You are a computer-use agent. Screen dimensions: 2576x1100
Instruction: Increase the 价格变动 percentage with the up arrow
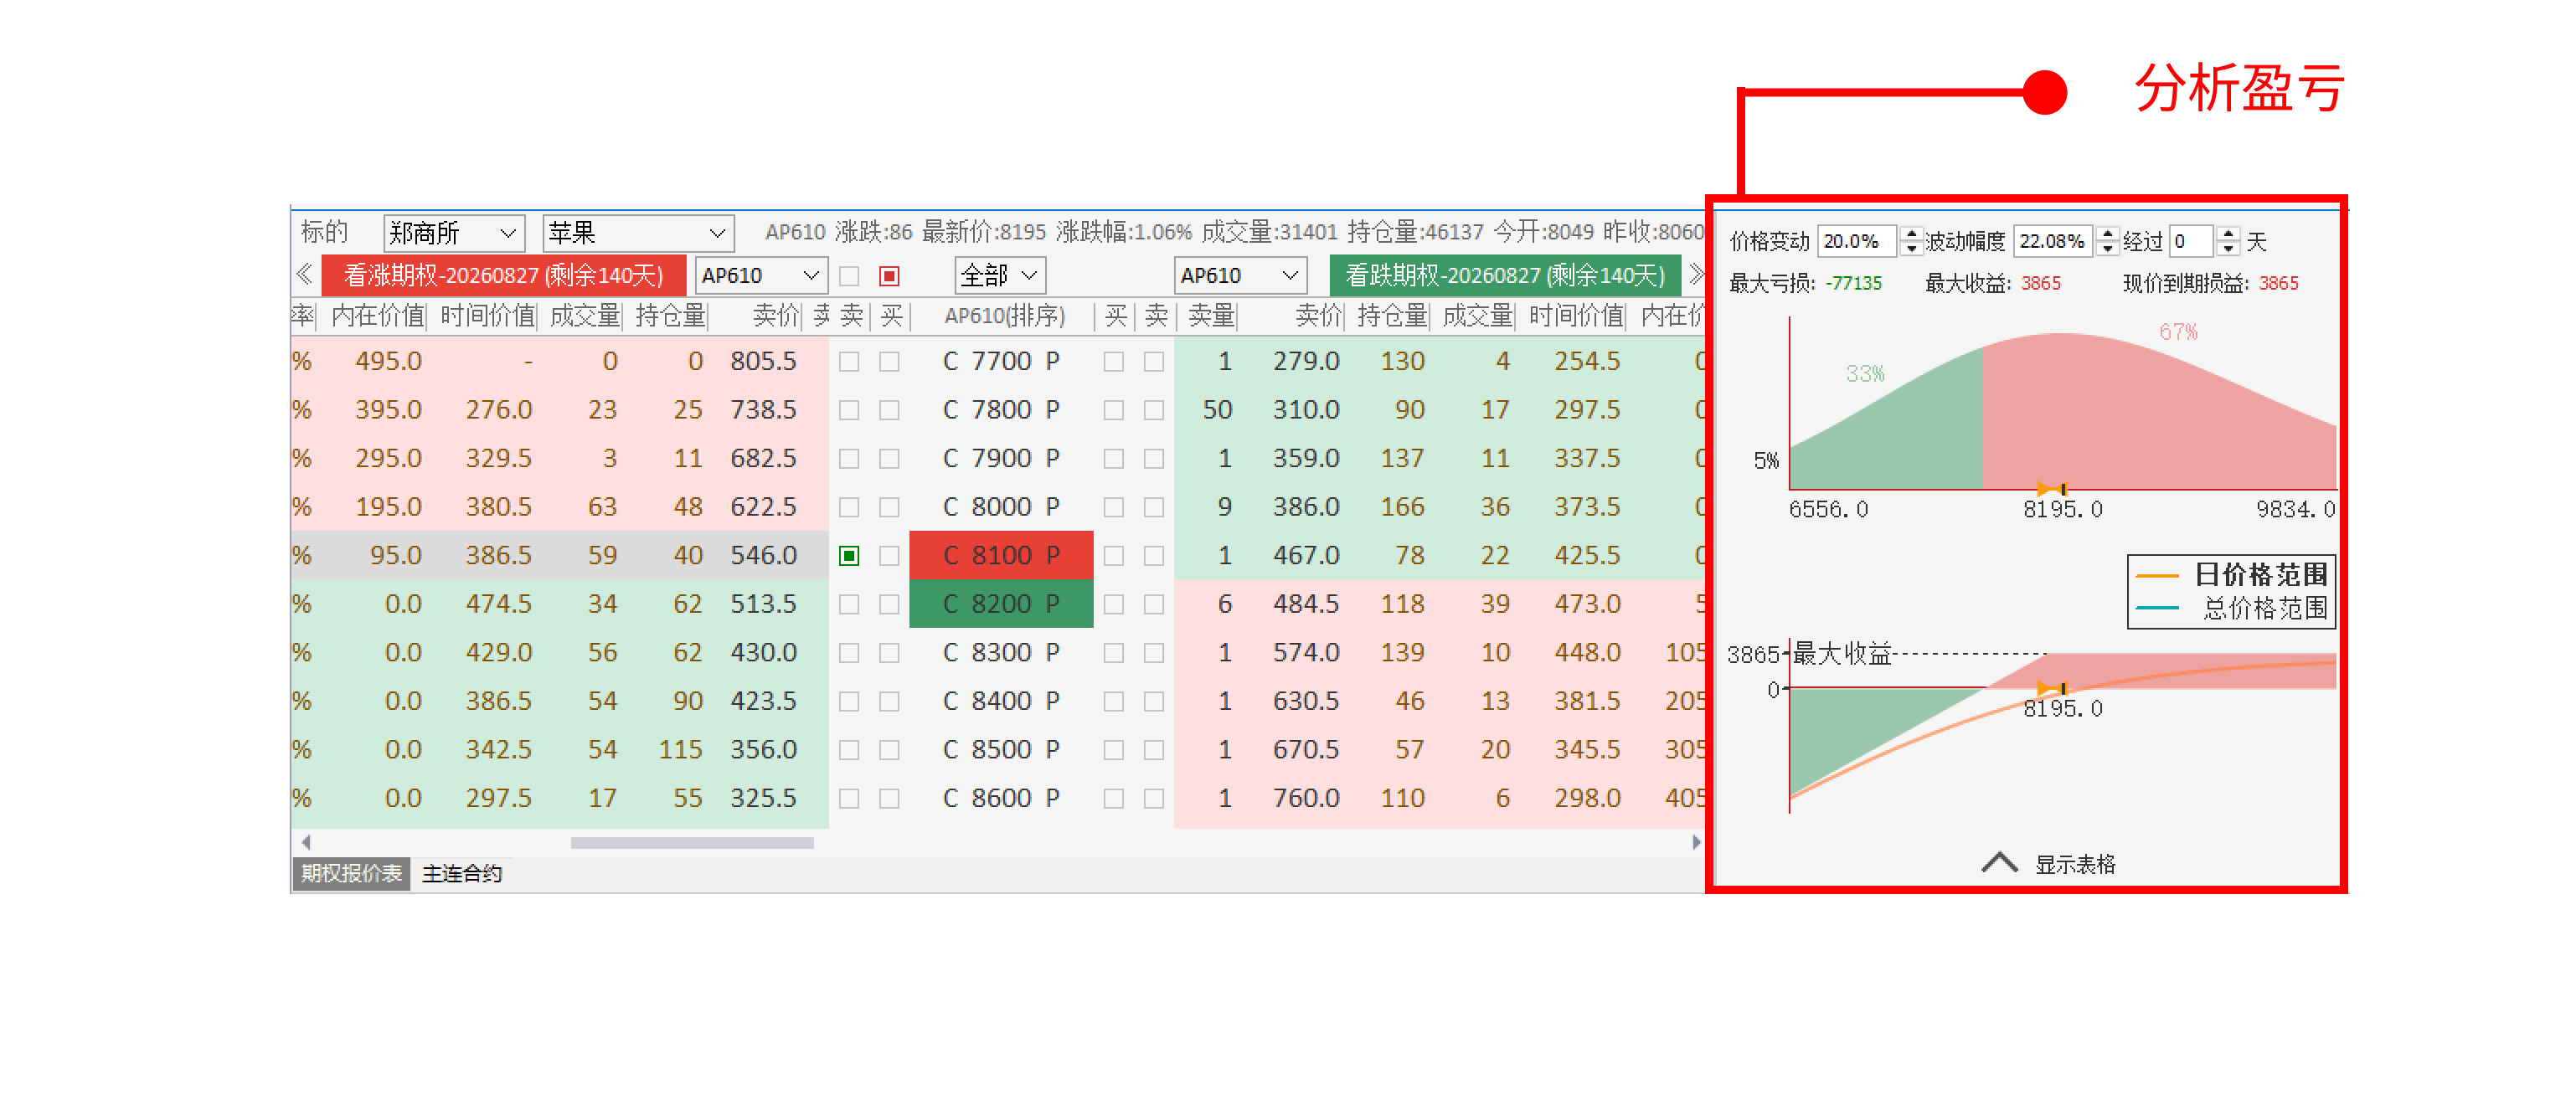click(x=1911, y=234)
